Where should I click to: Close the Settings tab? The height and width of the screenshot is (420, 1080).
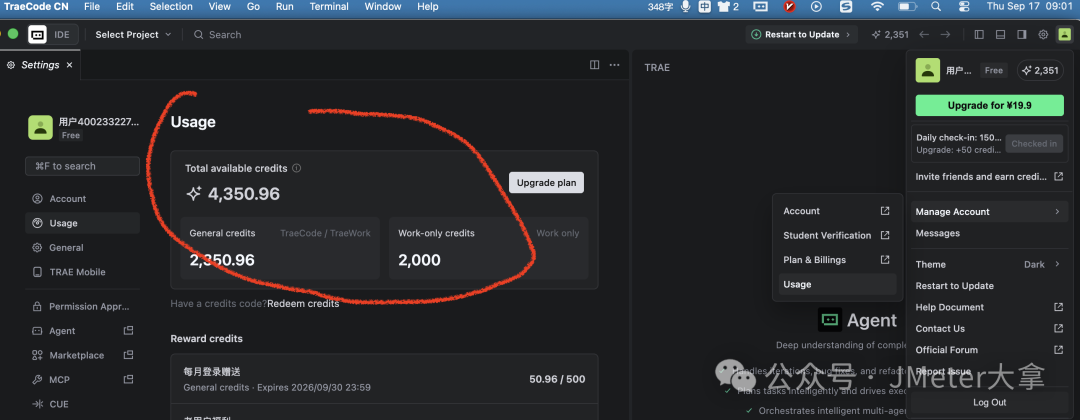coord(69,65)
